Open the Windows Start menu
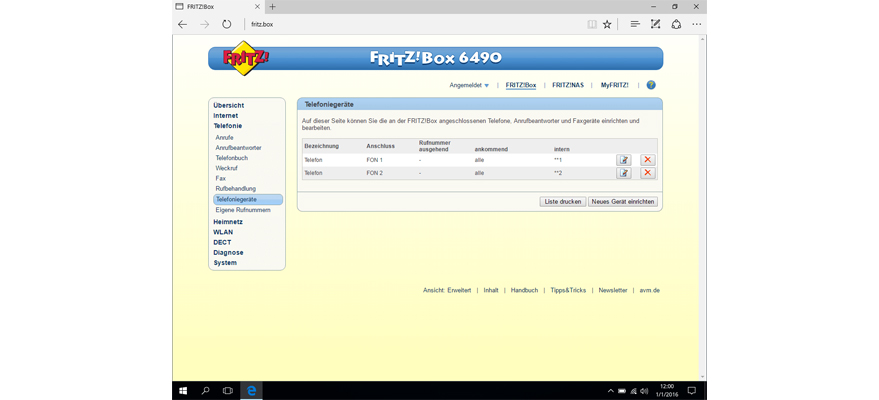Image resolution: width=879 pixels, height=400 pixels. [x=183, y=390]
